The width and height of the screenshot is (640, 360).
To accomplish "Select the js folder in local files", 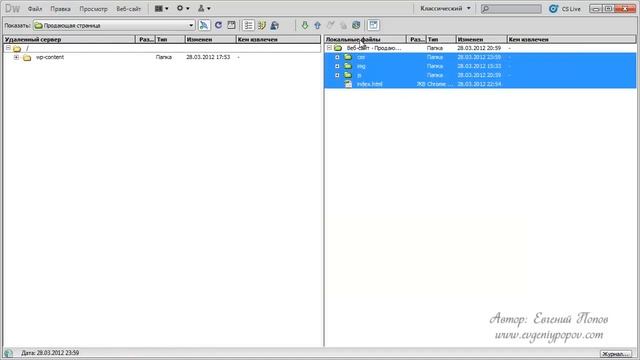I will pyautogui.click(x=480, y=75).
